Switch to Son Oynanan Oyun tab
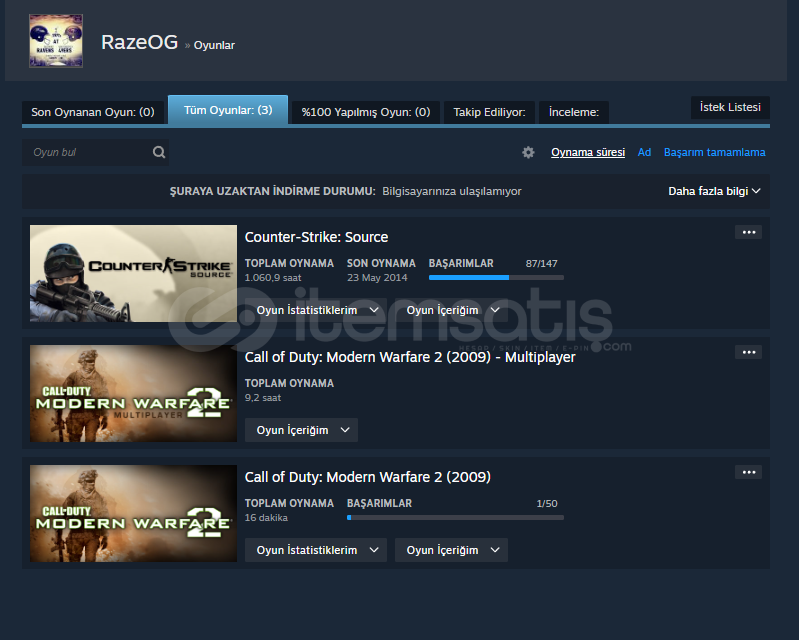This screenshot has width=799, height=640. [93, 112]
